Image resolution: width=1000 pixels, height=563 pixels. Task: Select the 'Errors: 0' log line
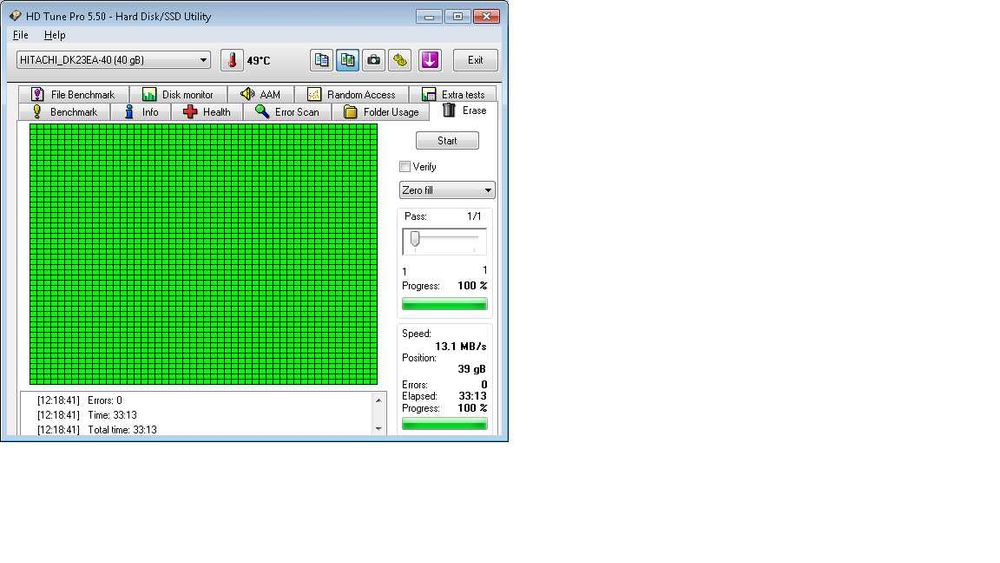(80, 400)
